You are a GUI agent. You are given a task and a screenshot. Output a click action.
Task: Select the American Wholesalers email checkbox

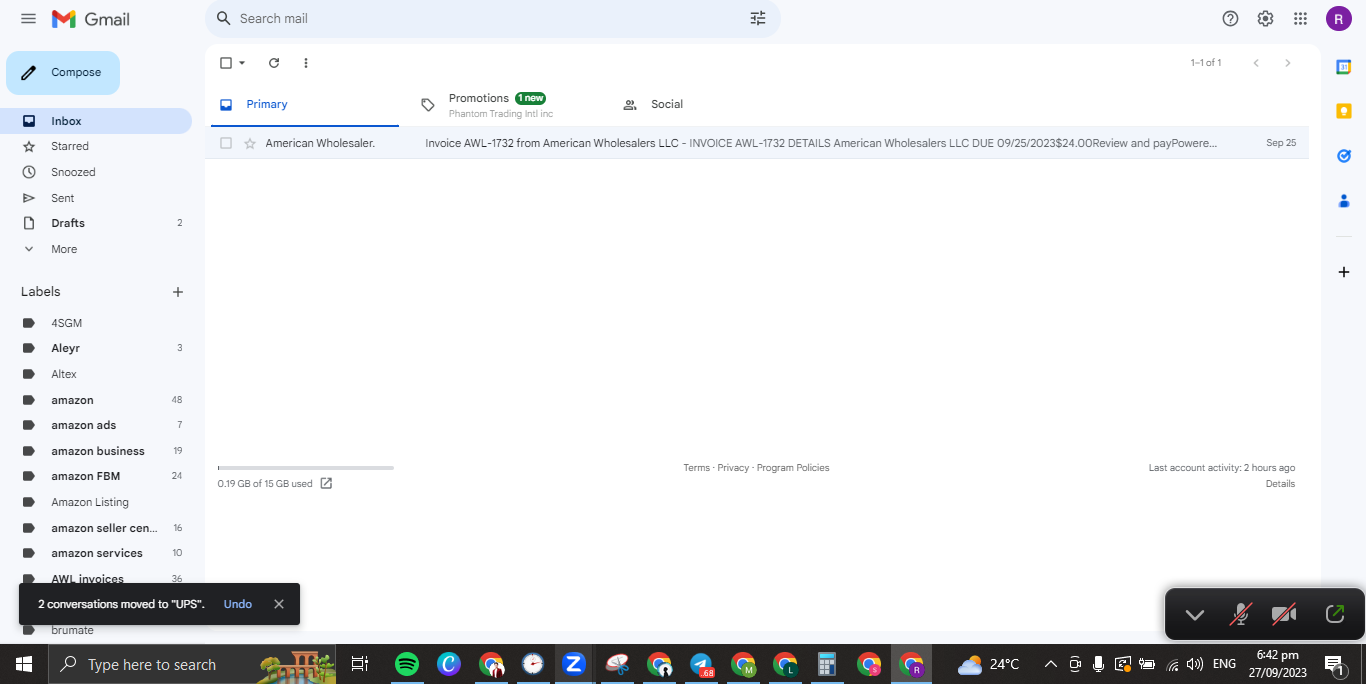tap(226, 143)
